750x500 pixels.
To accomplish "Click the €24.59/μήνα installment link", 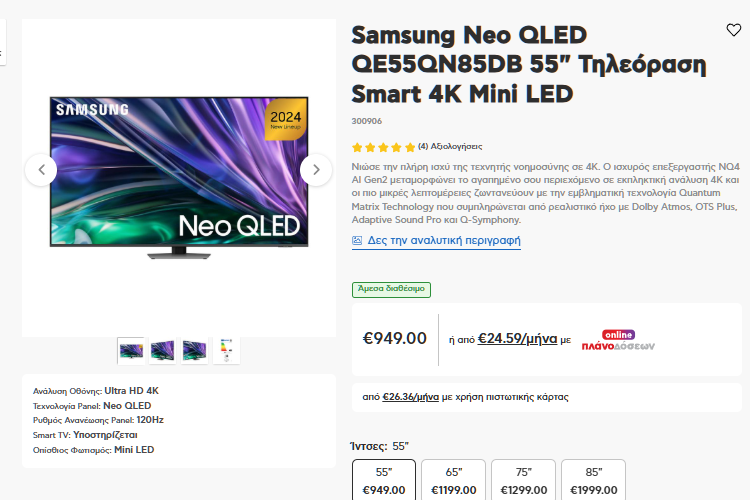I will click(x=517, y=339).
